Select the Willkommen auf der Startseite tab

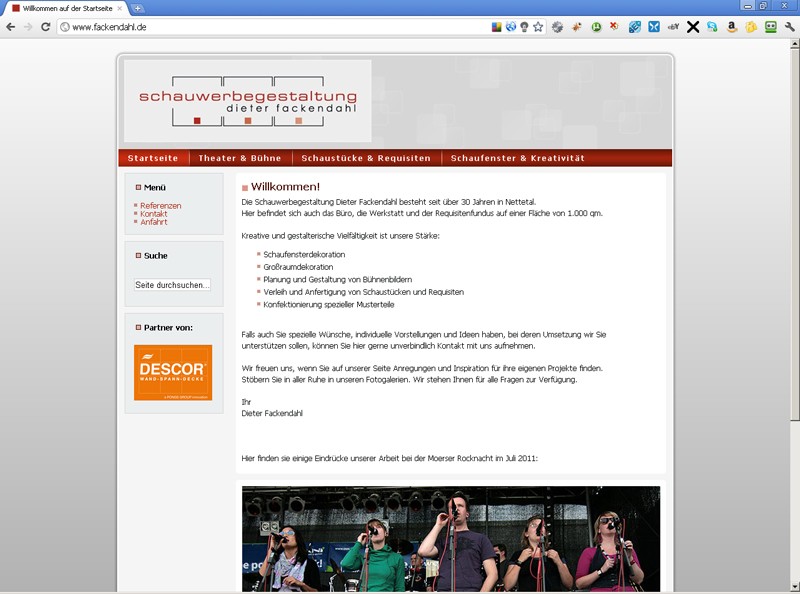67,8
